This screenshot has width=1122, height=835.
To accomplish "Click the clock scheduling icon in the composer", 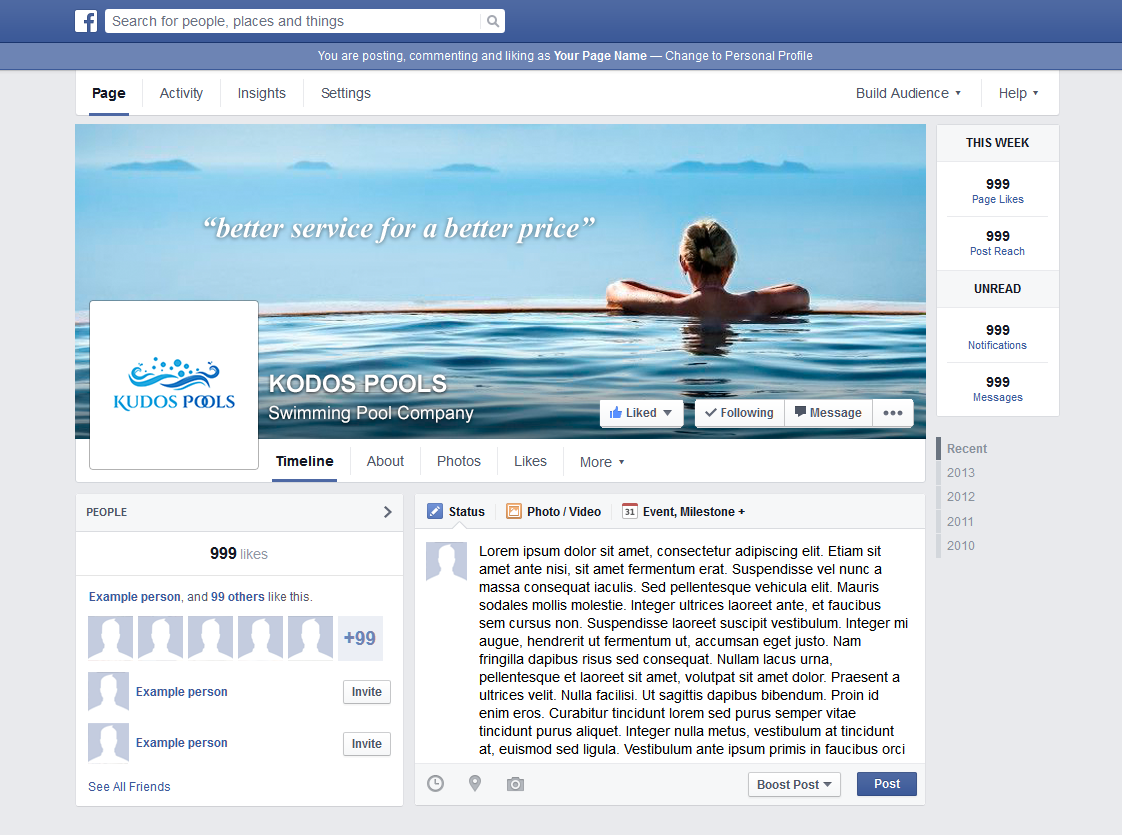I will (x=435, y=784).
